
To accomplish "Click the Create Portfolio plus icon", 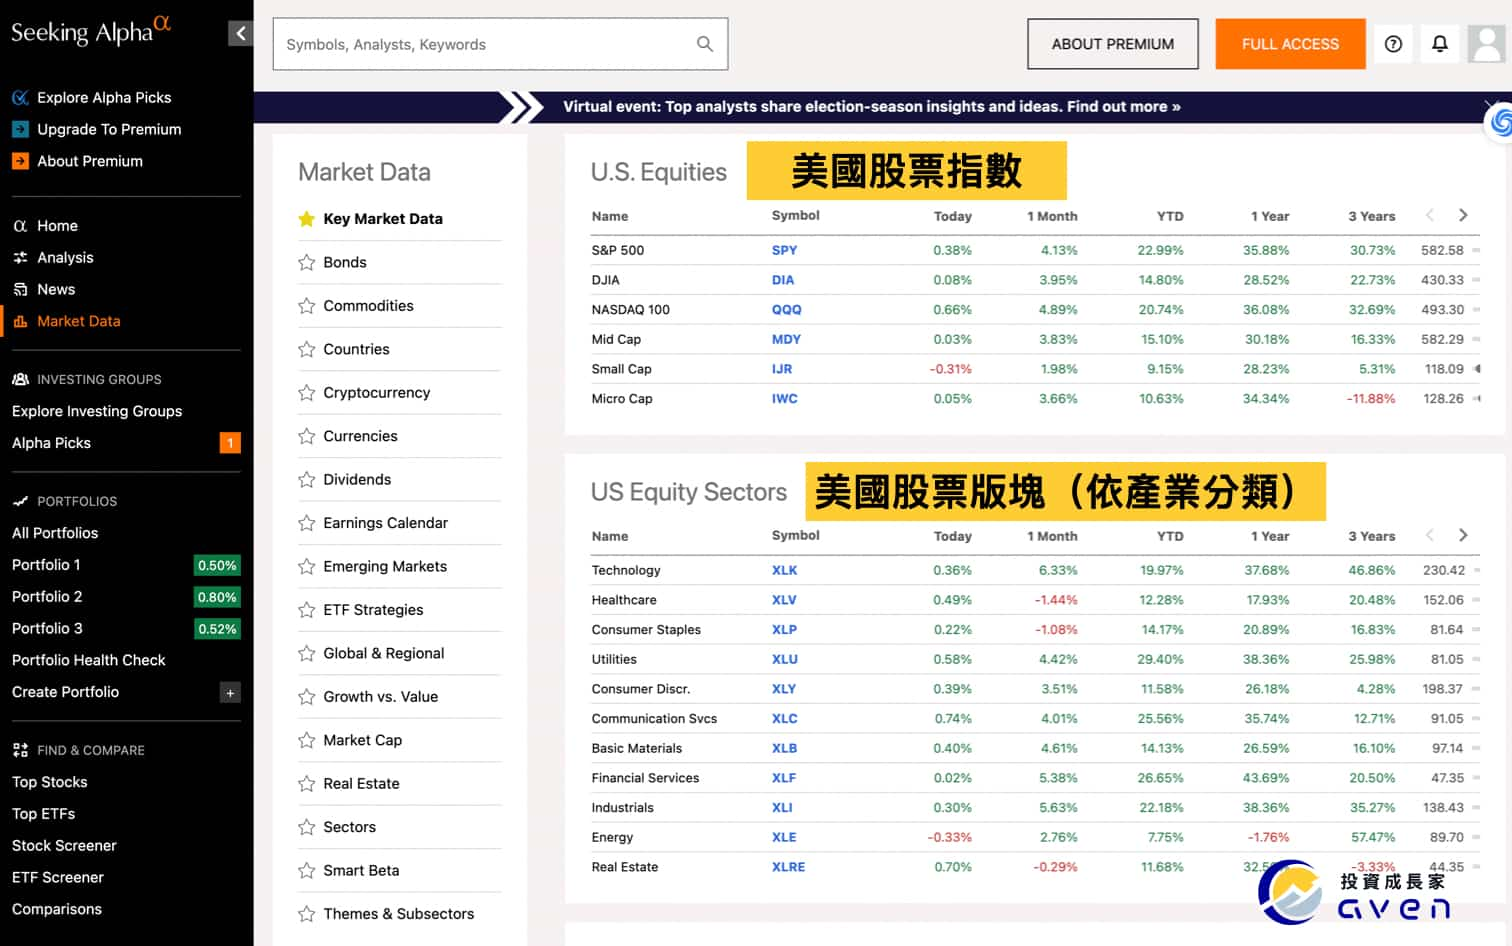I will [x=230, y=692].
